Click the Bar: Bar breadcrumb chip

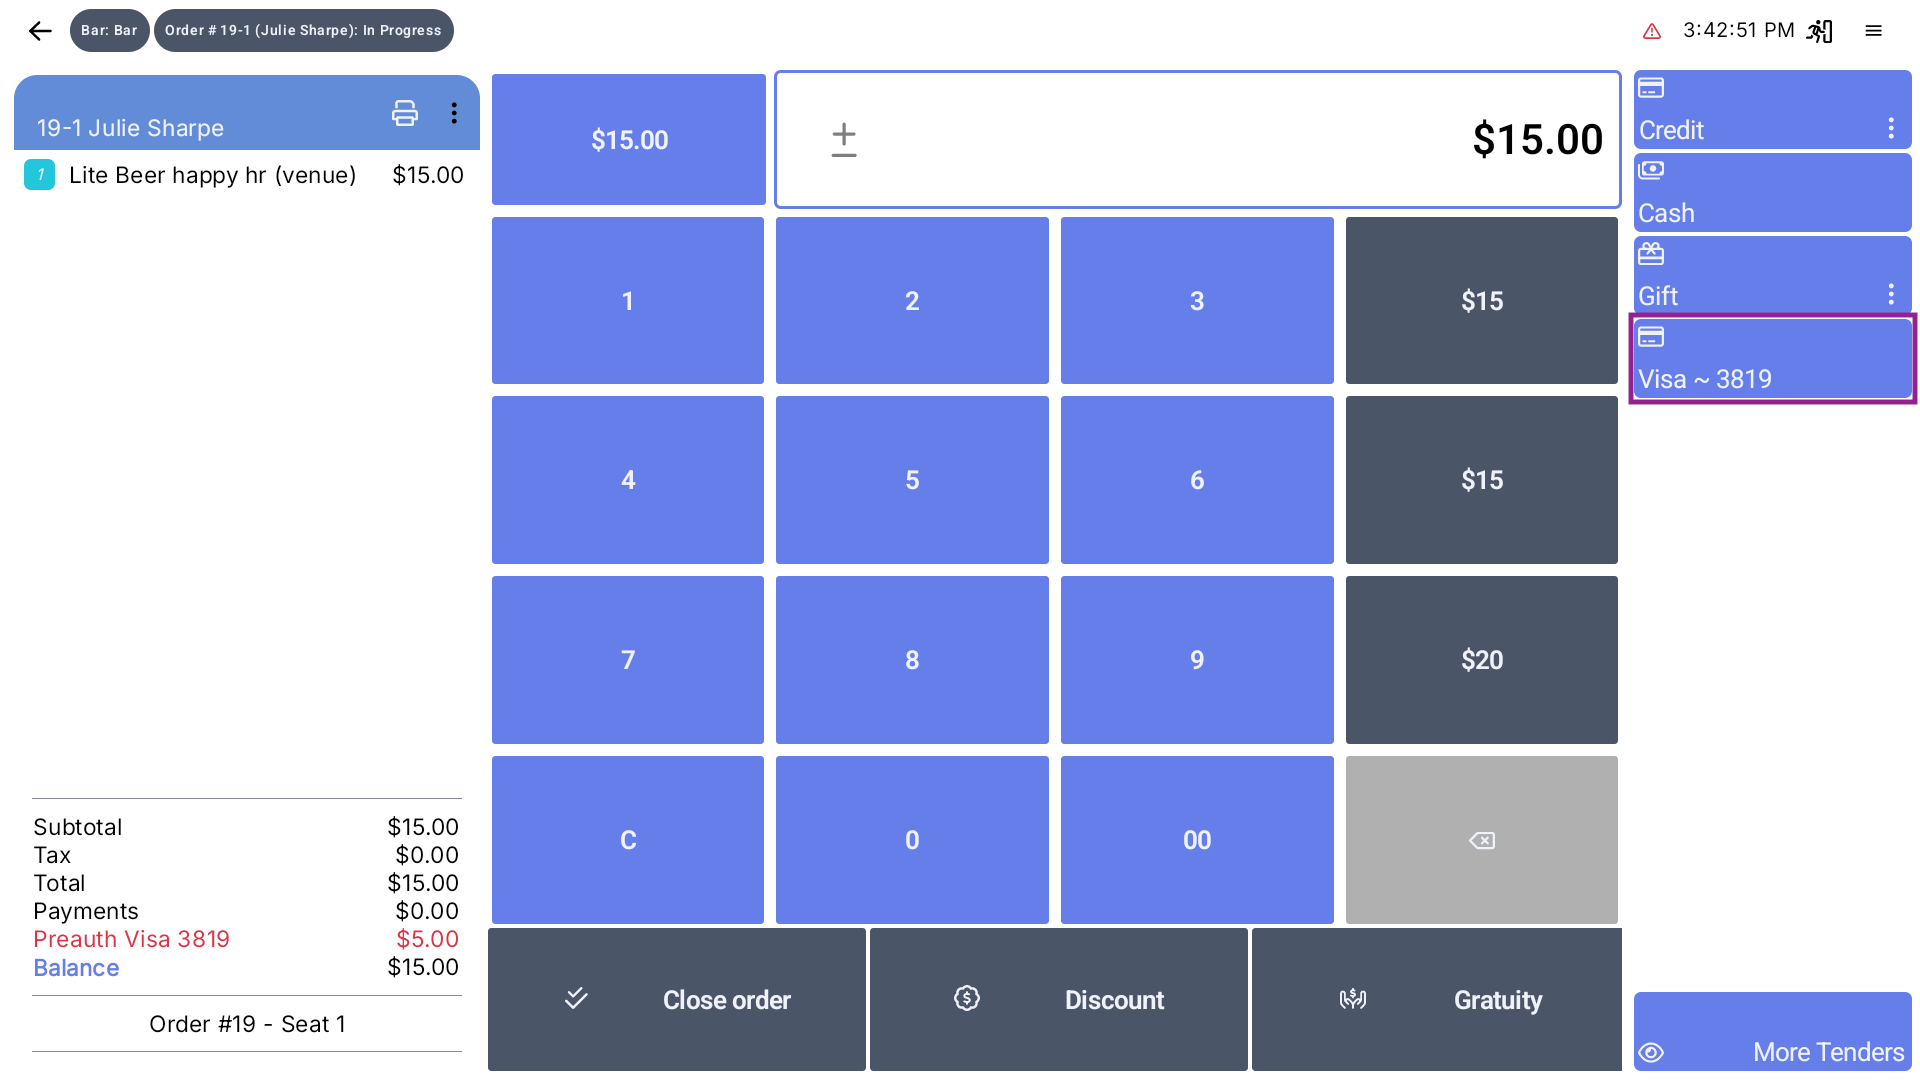coord(109,31)
